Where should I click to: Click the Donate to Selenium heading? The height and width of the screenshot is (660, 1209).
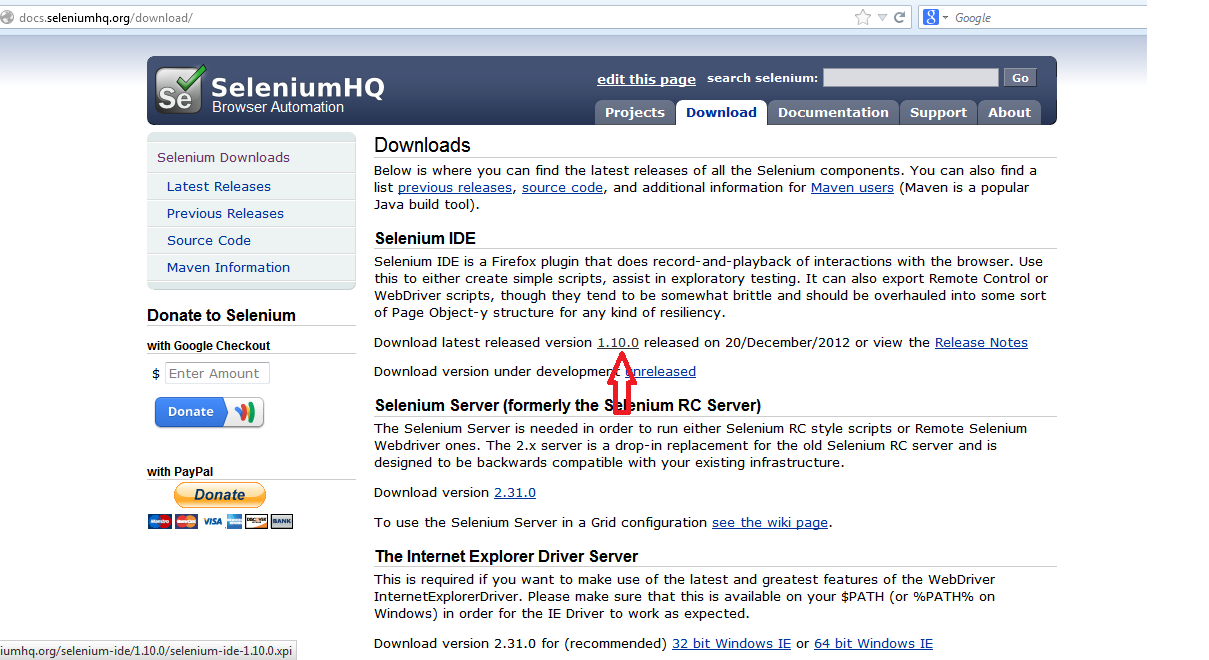coord(221,315)
